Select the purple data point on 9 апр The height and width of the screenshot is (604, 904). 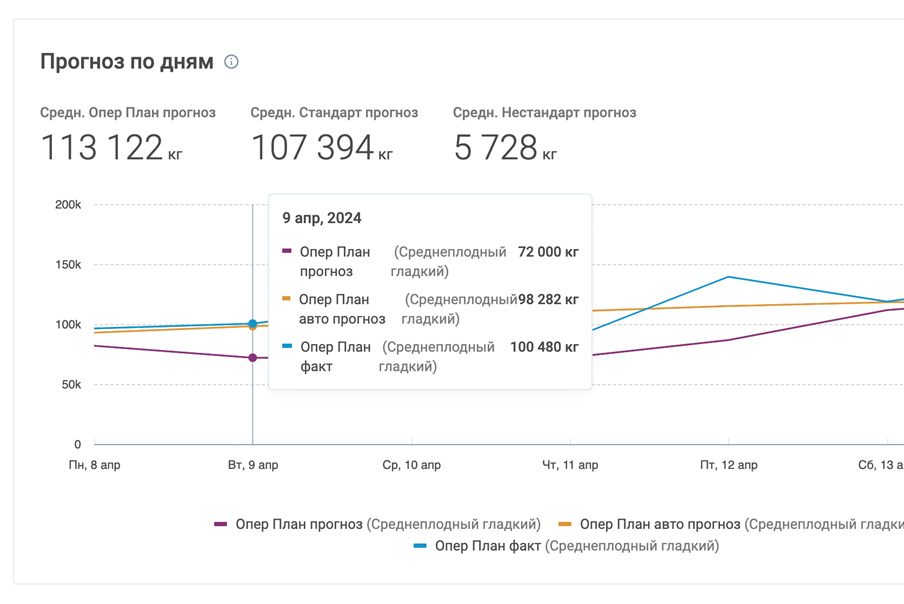[252, 358]
